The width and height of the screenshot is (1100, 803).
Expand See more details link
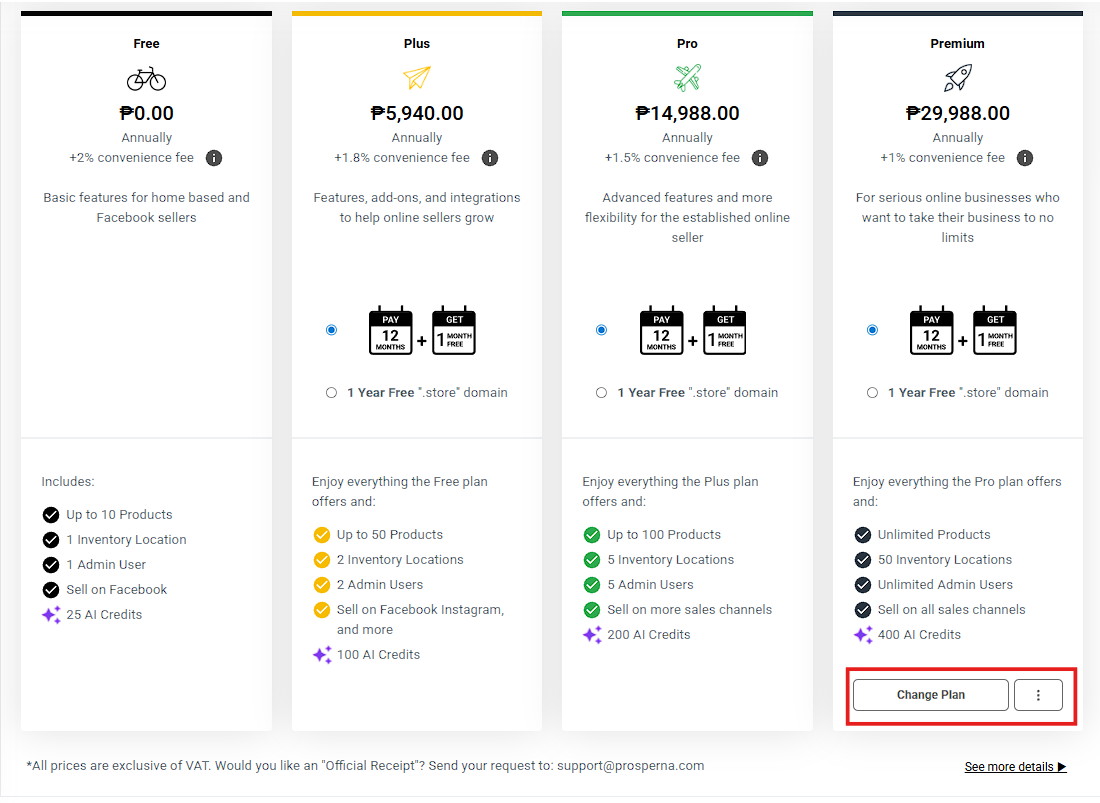point(1015,767)
